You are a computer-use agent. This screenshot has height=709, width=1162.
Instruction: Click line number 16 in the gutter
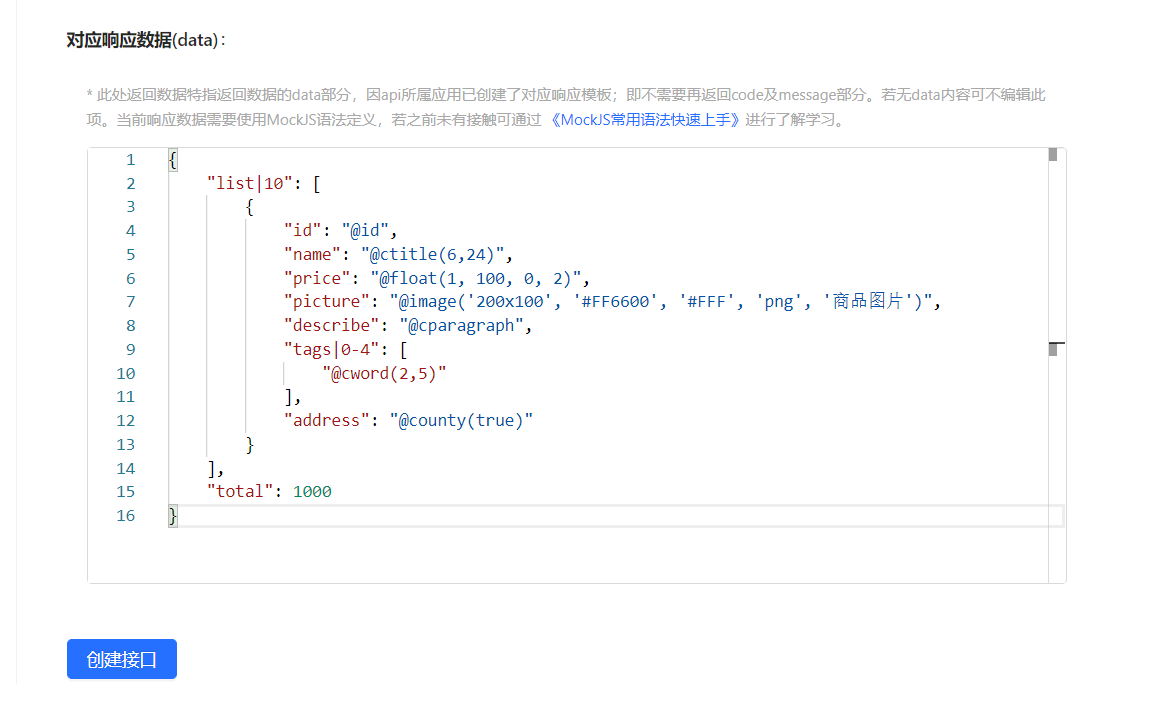[125, 515]
